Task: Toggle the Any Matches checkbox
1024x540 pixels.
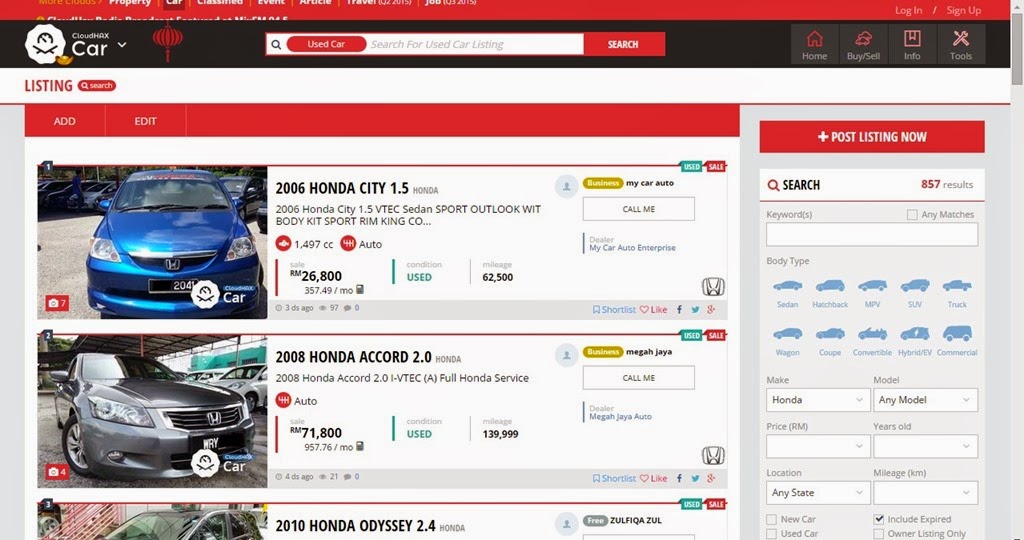Action: tap(912, 214)
